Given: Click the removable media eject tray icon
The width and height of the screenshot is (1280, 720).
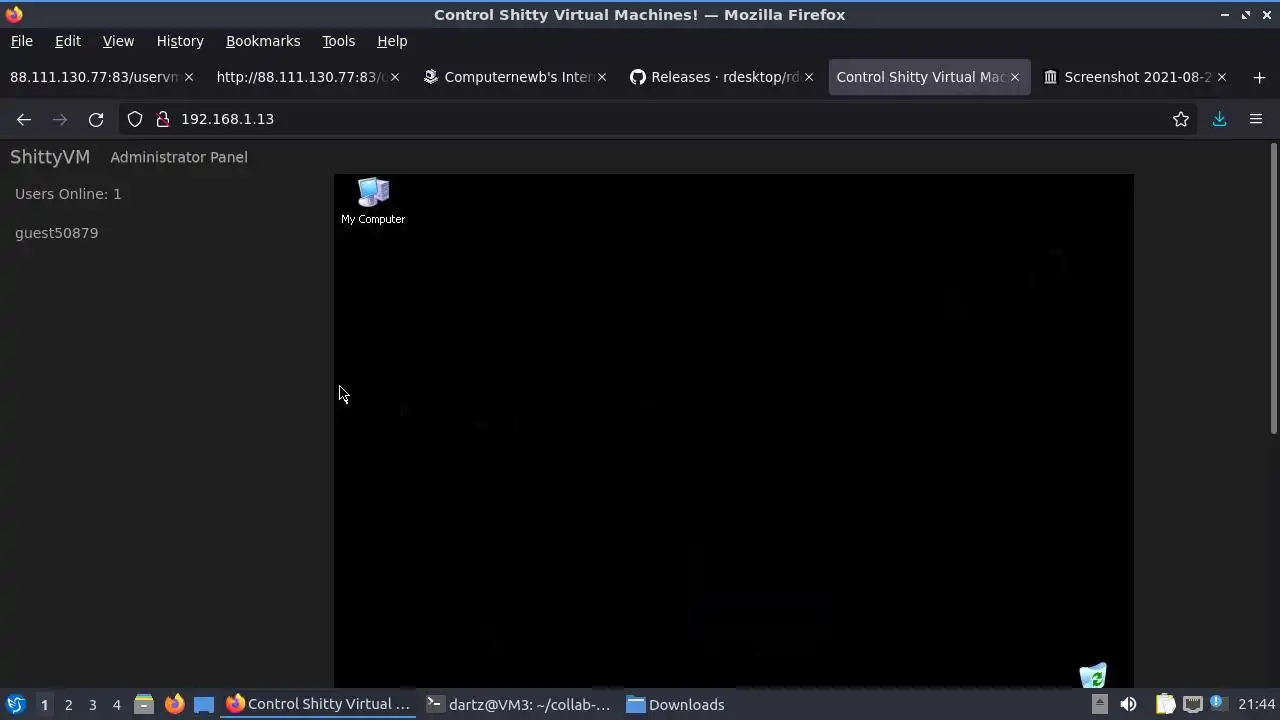Looking at the screenshot, I should pos(1099,705).
